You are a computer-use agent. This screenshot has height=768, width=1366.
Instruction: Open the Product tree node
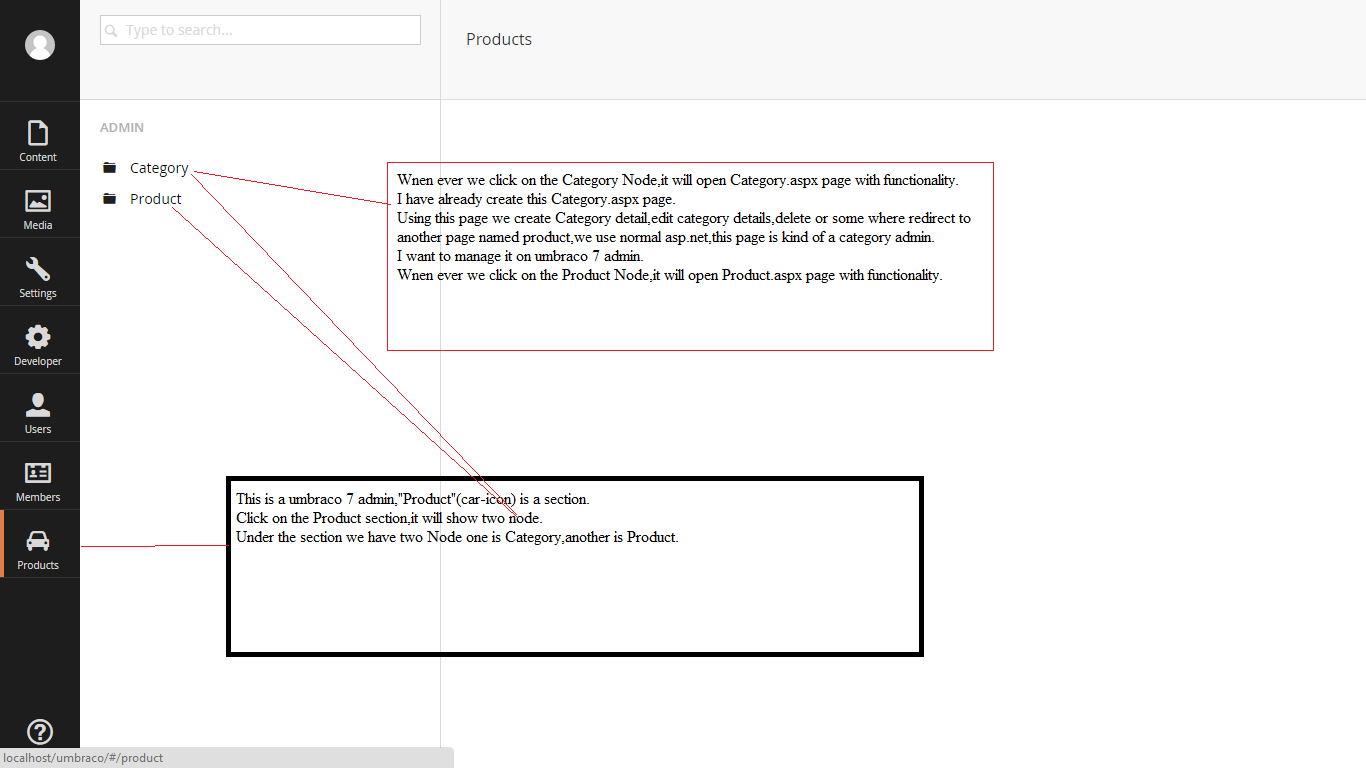click(x=156, y=199)
